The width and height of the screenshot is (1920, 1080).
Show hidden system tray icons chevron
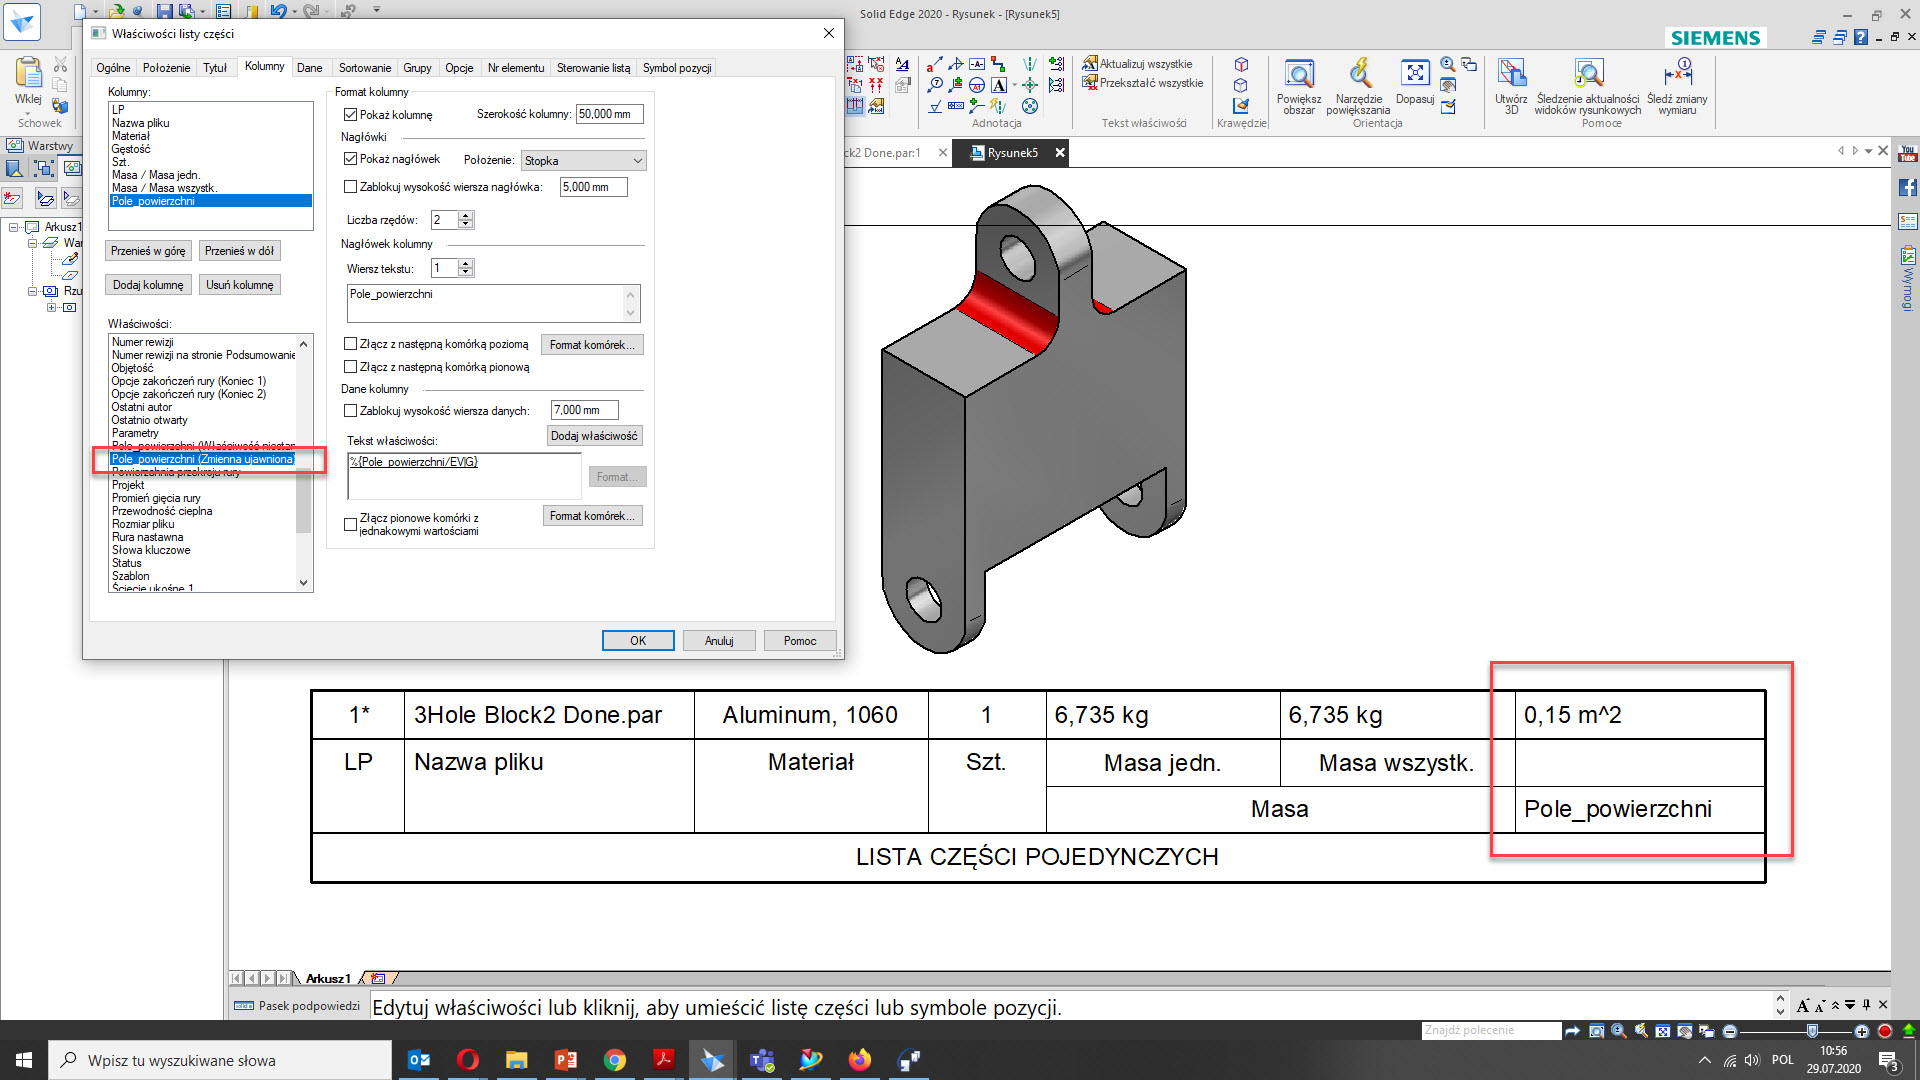(x=1705, y=1060)
